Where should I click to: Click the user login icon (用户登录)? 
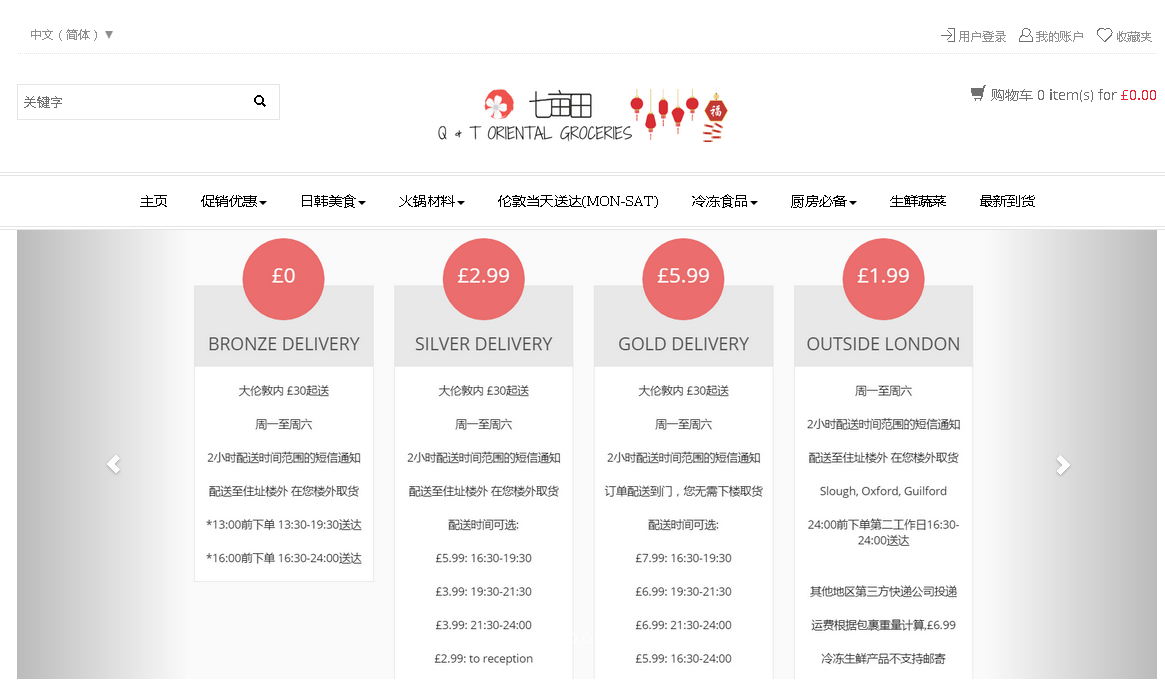pos(947,35)
